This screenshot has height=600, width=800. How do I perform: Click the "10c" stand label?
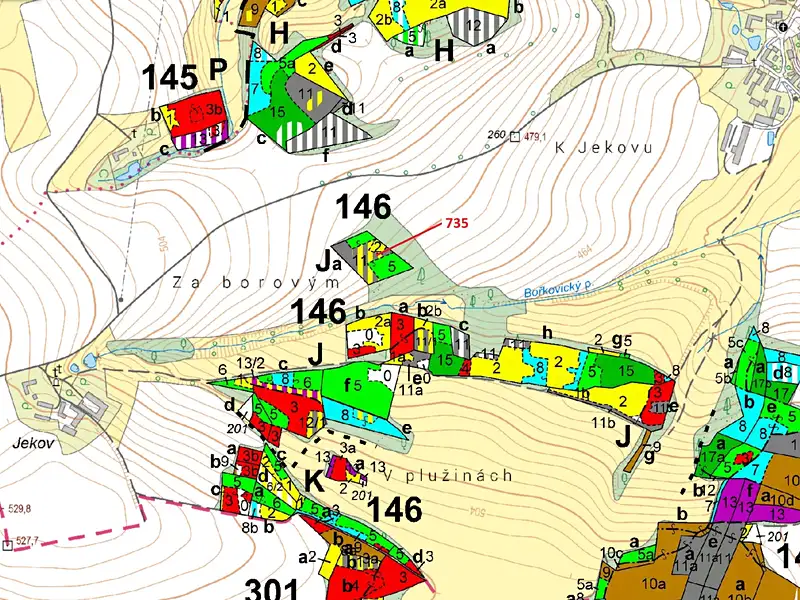pos(610,552)
